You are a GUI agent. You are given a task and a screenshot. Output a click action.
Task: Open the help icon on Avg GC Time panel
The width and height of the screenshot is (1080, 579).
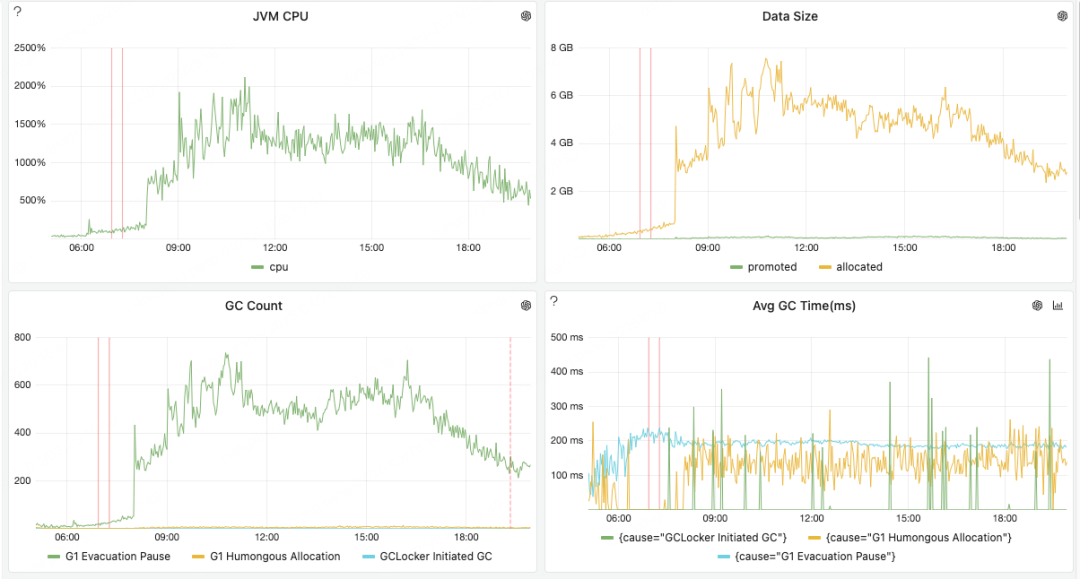[x=554, y=300]
